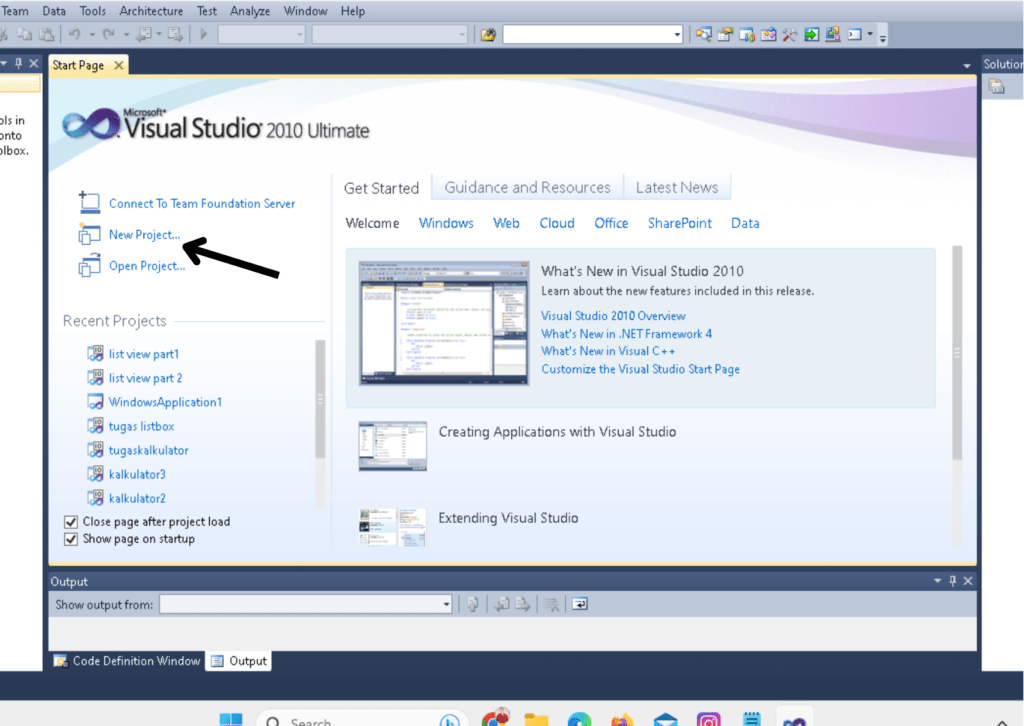Open Output panel window position menu
The image size is (1024, 726).
pos(938,581)
